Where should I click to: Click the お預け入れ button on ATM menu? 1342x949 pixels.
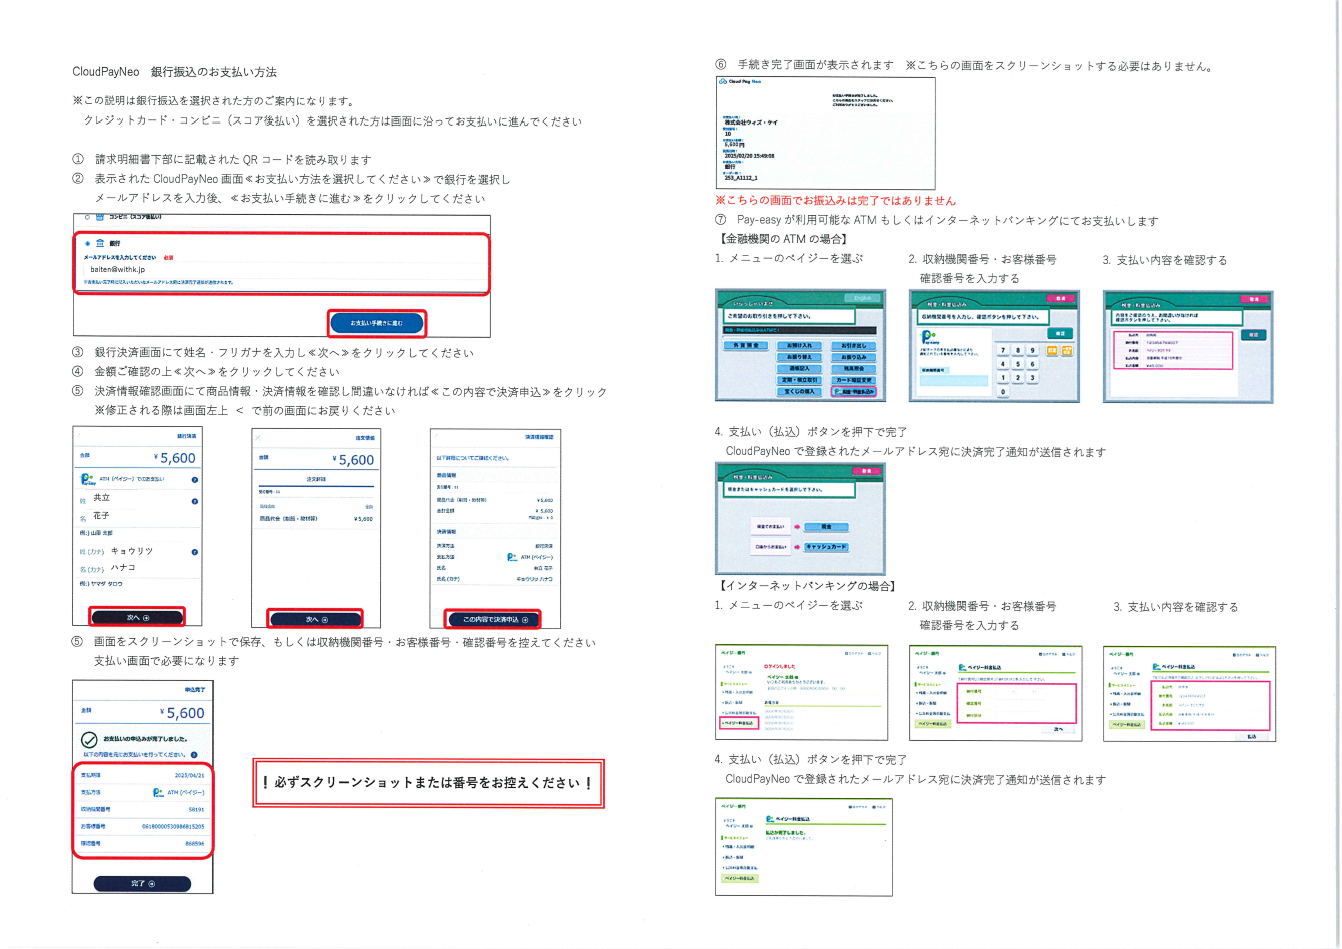coord(799,345)
